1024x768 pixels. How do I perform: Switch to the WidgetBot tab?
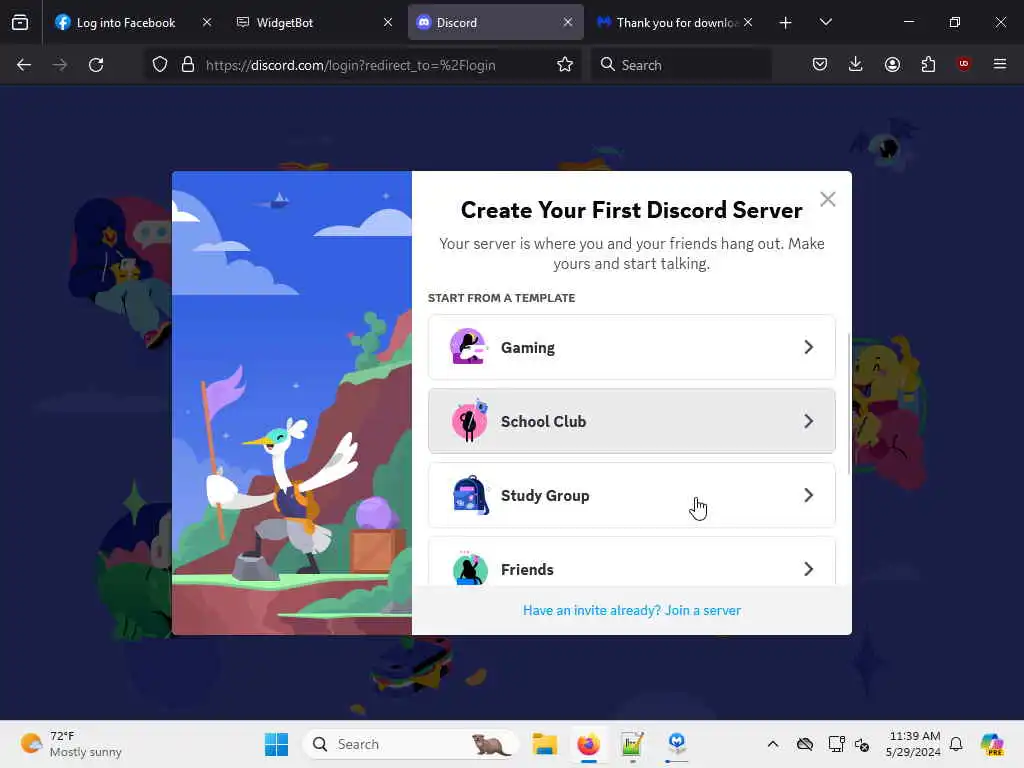tap(313, 23)
